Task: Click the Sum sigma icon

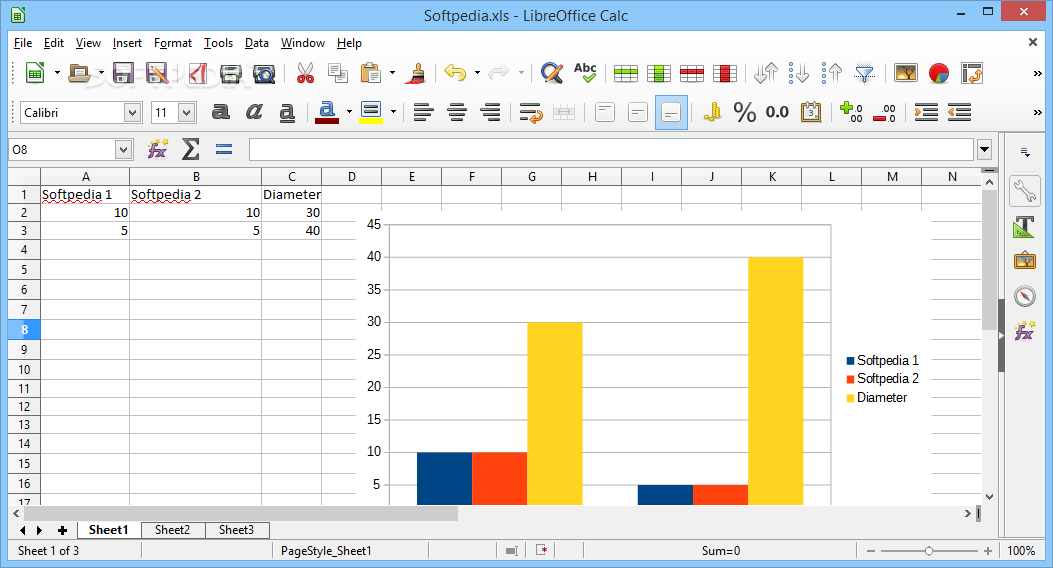Action: tap(191, 149)
